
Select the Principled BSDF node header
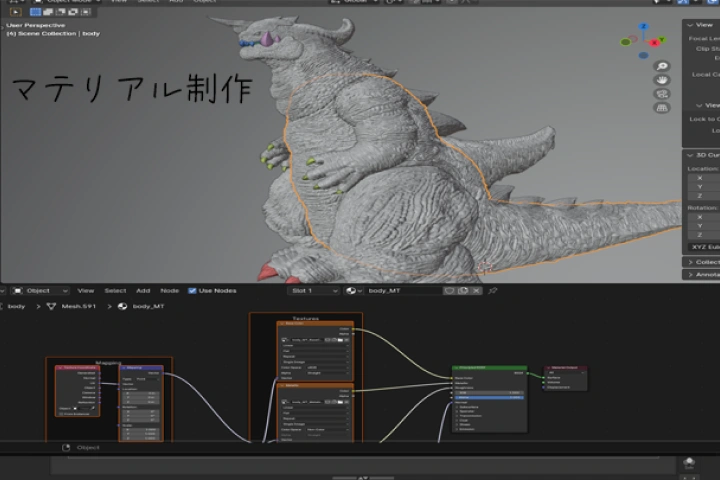[x=489, y=368]
